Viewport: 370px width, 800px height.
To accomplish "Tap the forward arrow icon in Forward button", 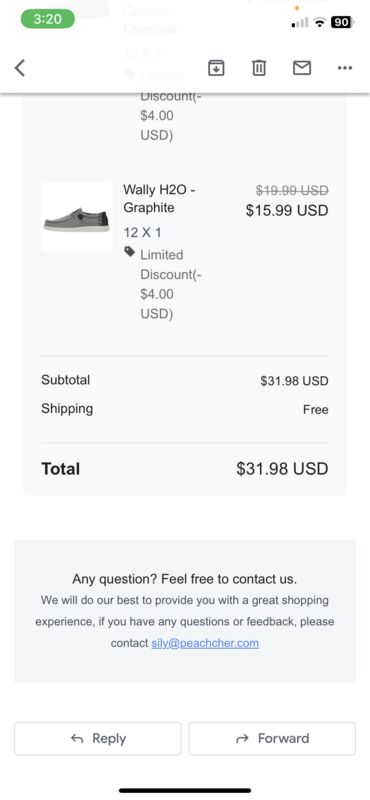I will click(243, 738).
